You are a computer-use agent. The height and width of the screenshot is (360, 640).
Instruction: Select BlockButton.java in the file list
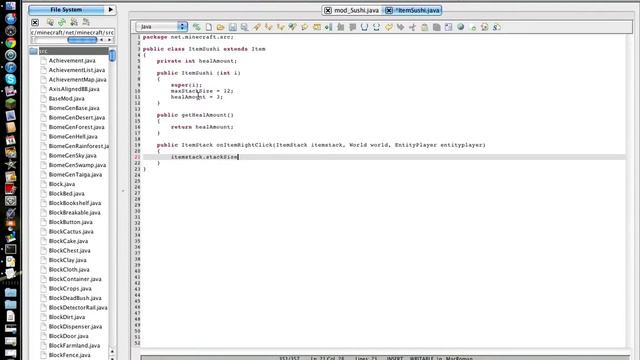coord(70,222)
